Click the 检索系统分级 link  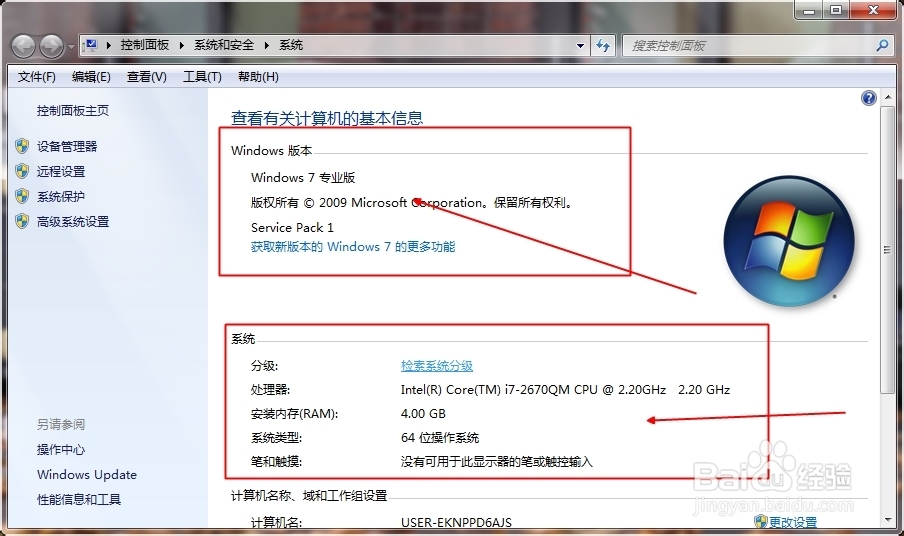click(x=437, y=365)
